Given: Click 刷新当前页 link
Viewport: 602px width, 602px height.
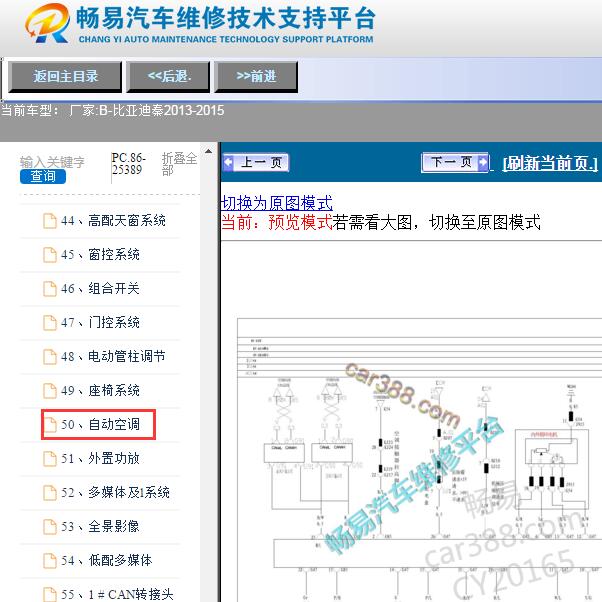Looking at the screenshot, I should click(550, 164).
